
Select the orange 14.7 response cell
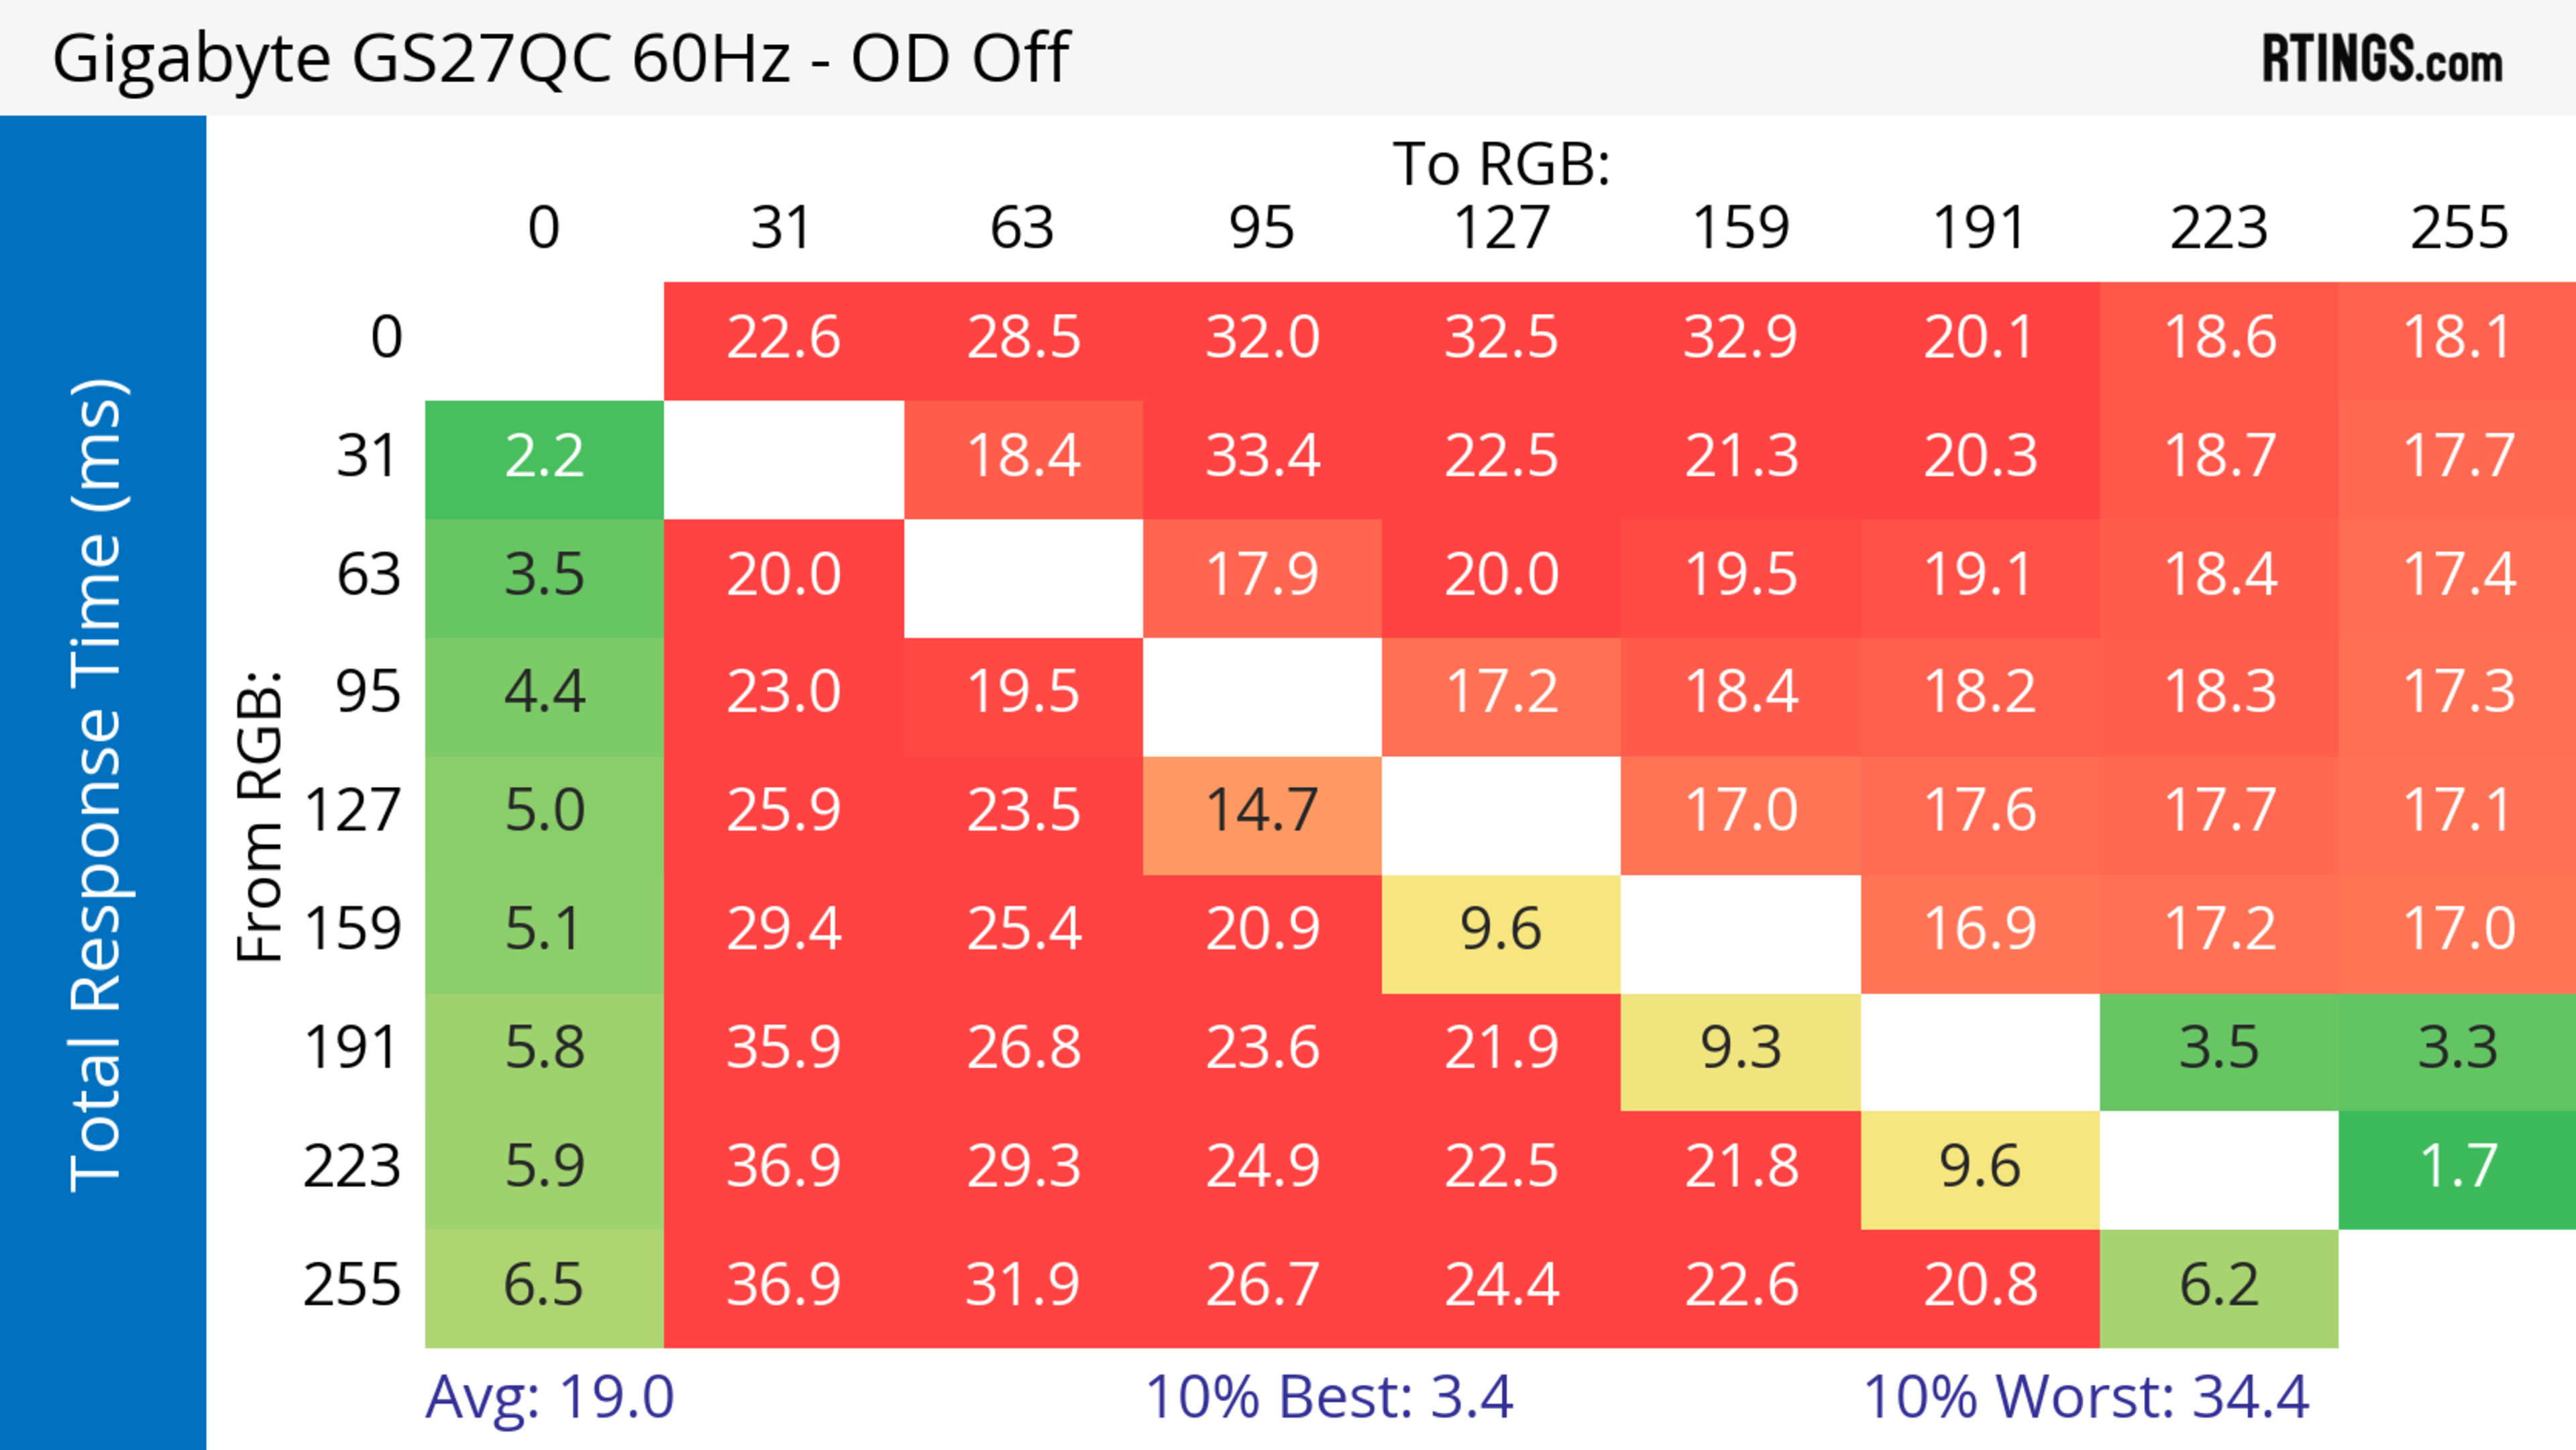point(1262,811)
